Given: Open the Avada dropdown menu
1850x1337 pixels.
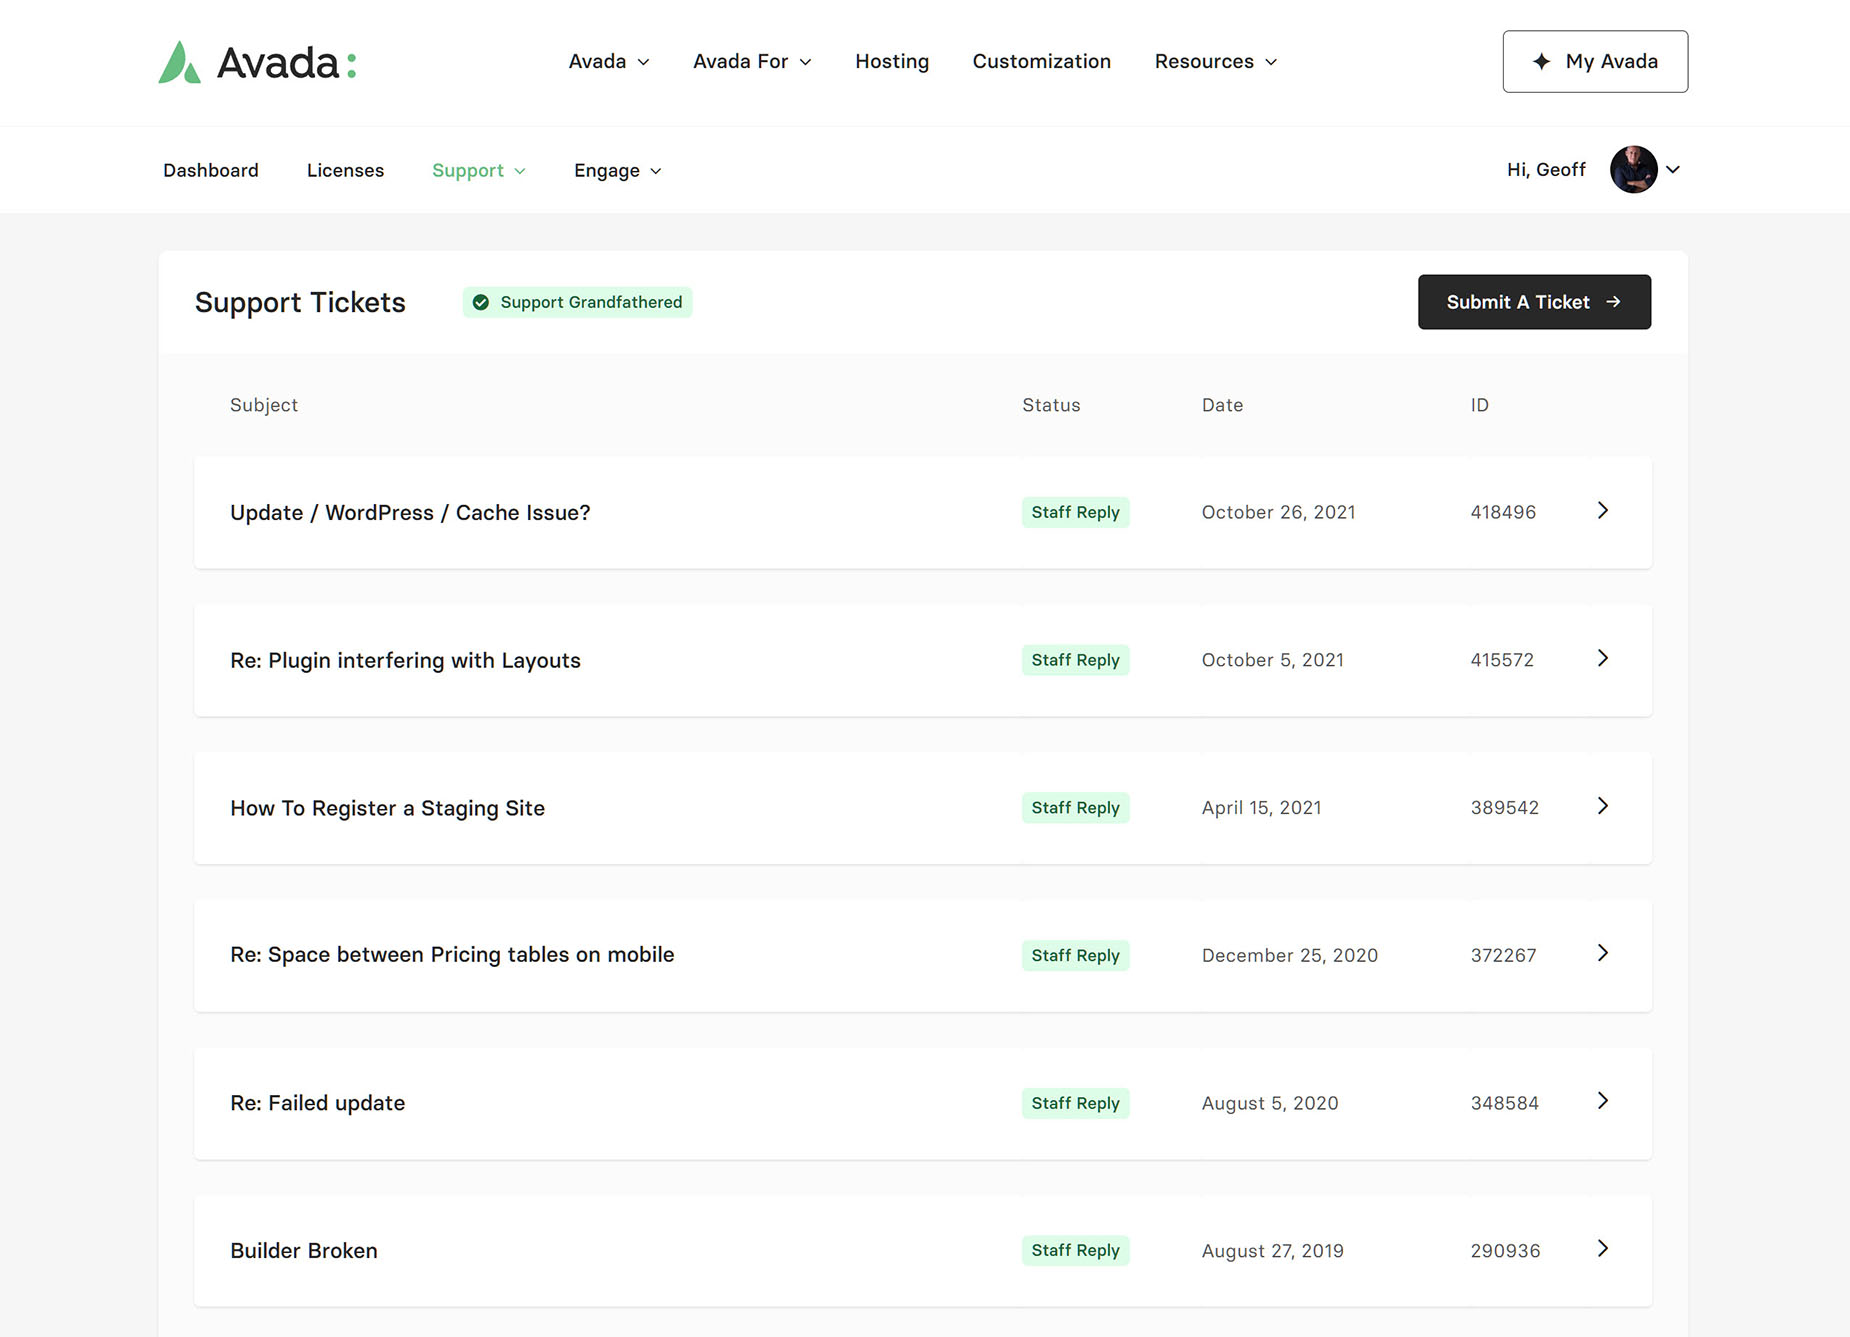Looking at the screenshot, I should coord(609,61).
